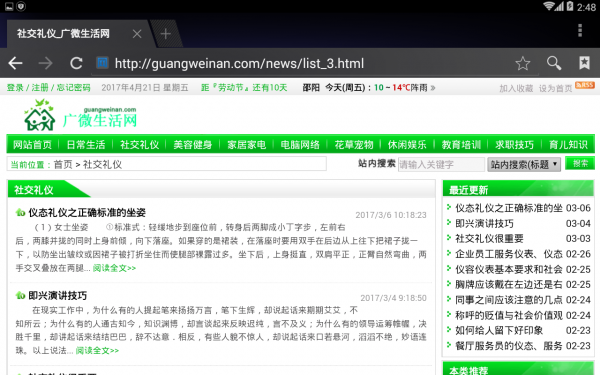Go back with the browser back arrow
Screen dimensions: 600x375
[15, 63]
